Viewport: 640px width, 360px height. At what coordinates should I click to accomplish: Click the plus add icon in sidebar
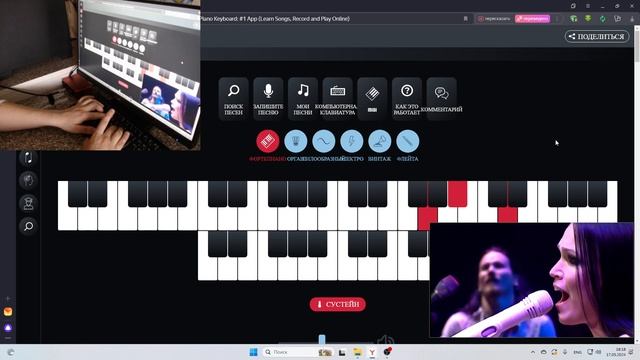point(8,299)
